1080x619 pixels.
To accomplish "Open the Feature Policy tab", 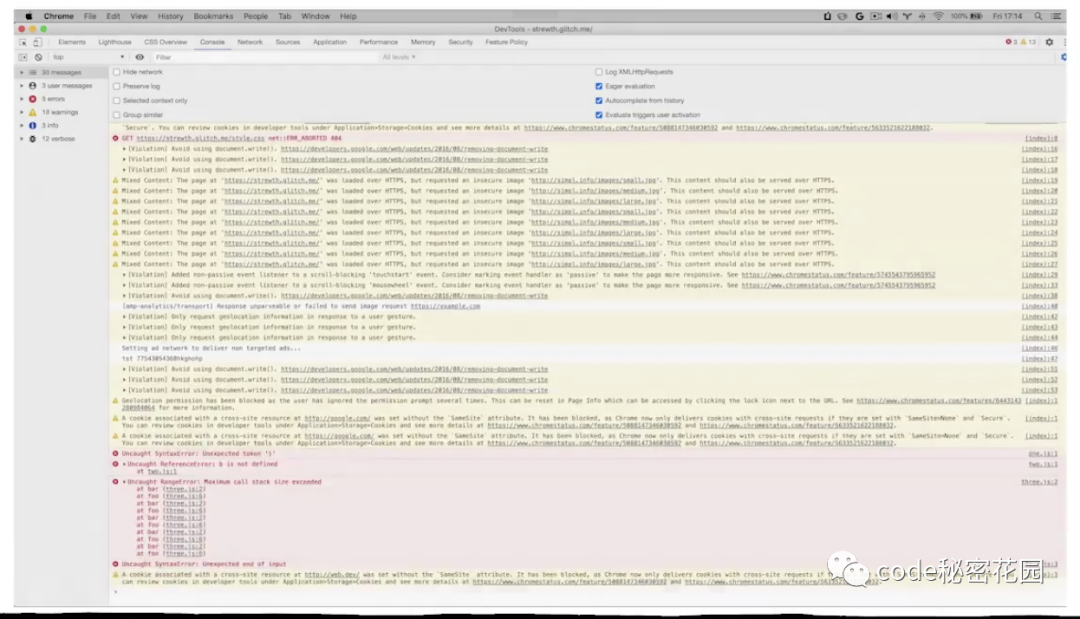I will point(506,42).
